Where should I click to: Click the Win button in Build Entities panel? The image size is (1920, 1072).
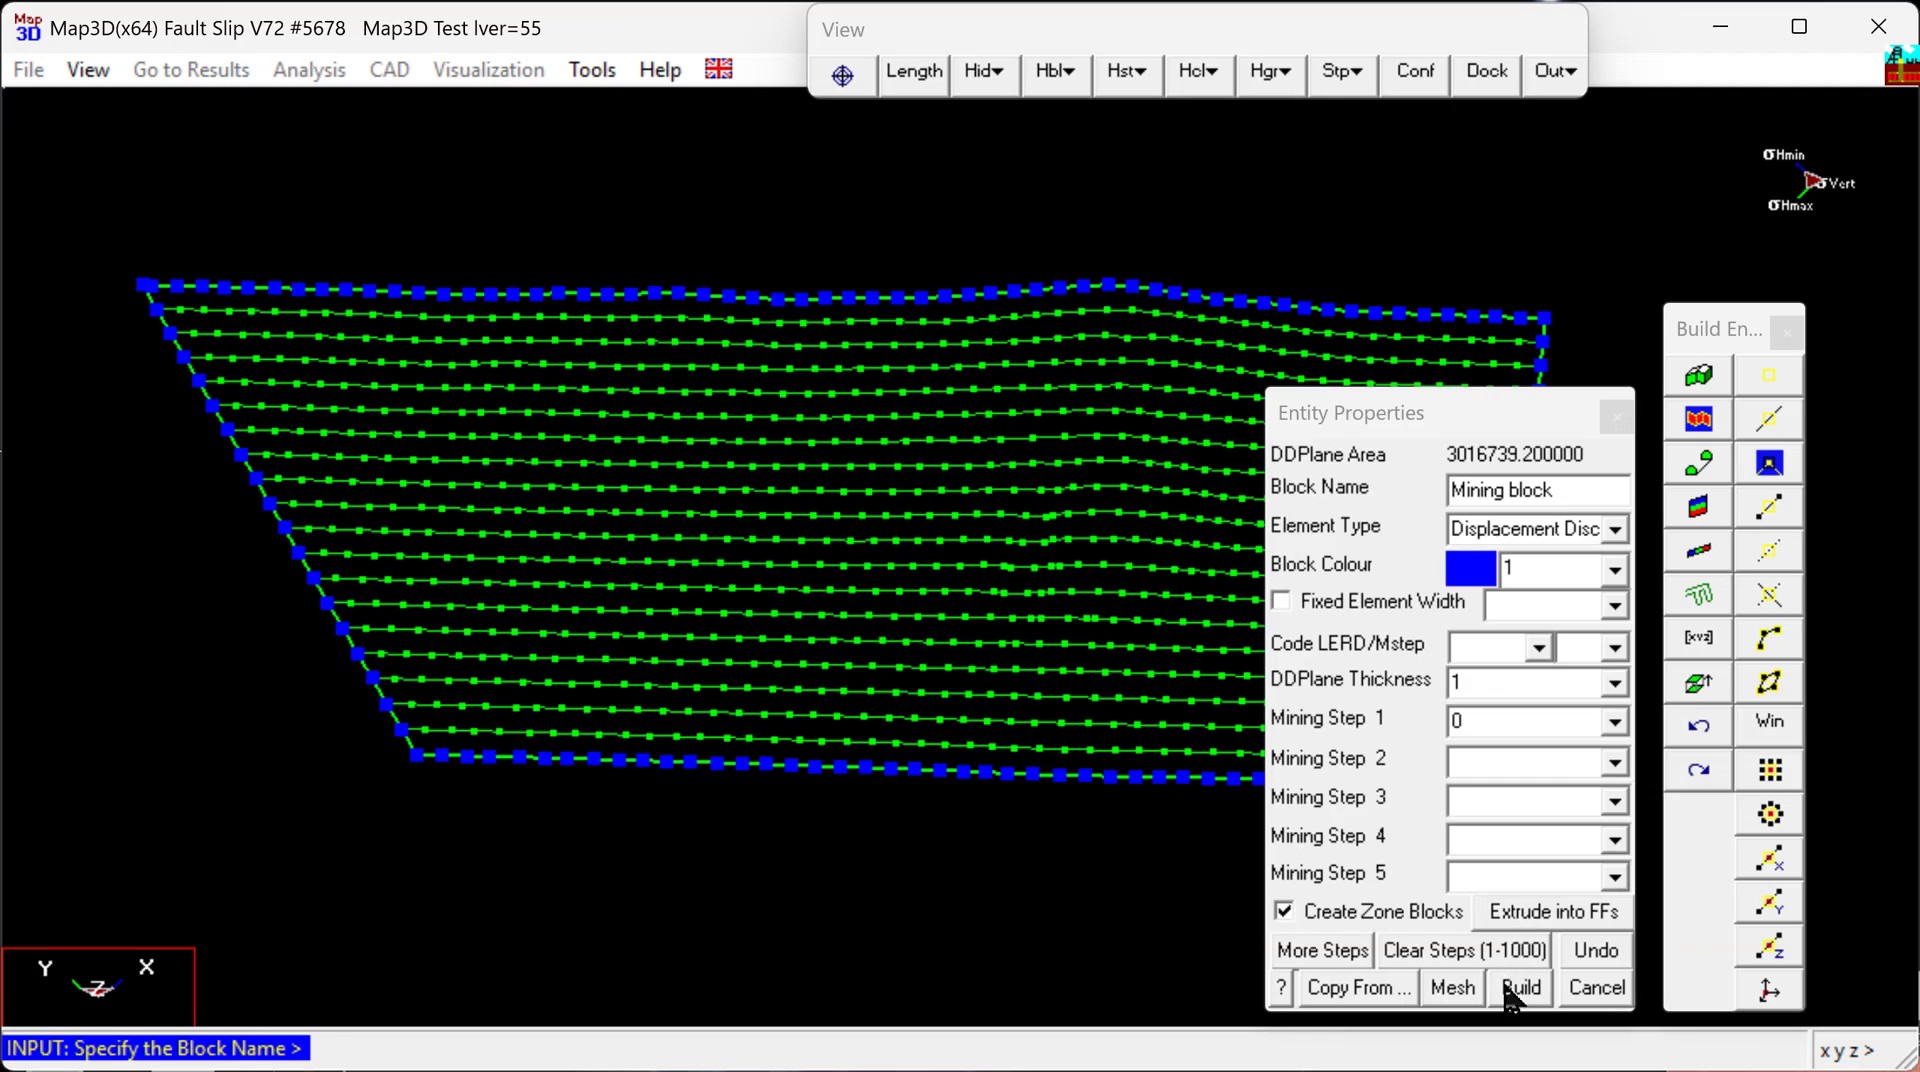(x=1769, y=721)
